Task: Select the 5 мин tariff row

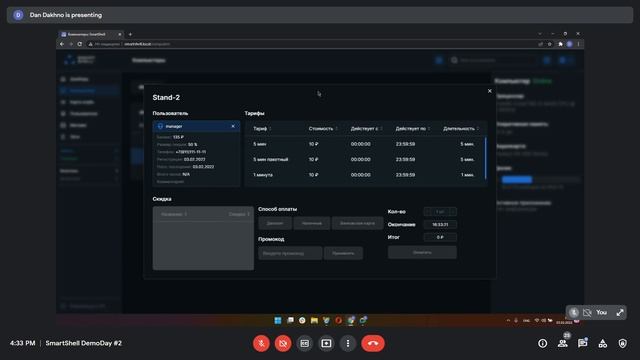Action: (x=364, y=144)
